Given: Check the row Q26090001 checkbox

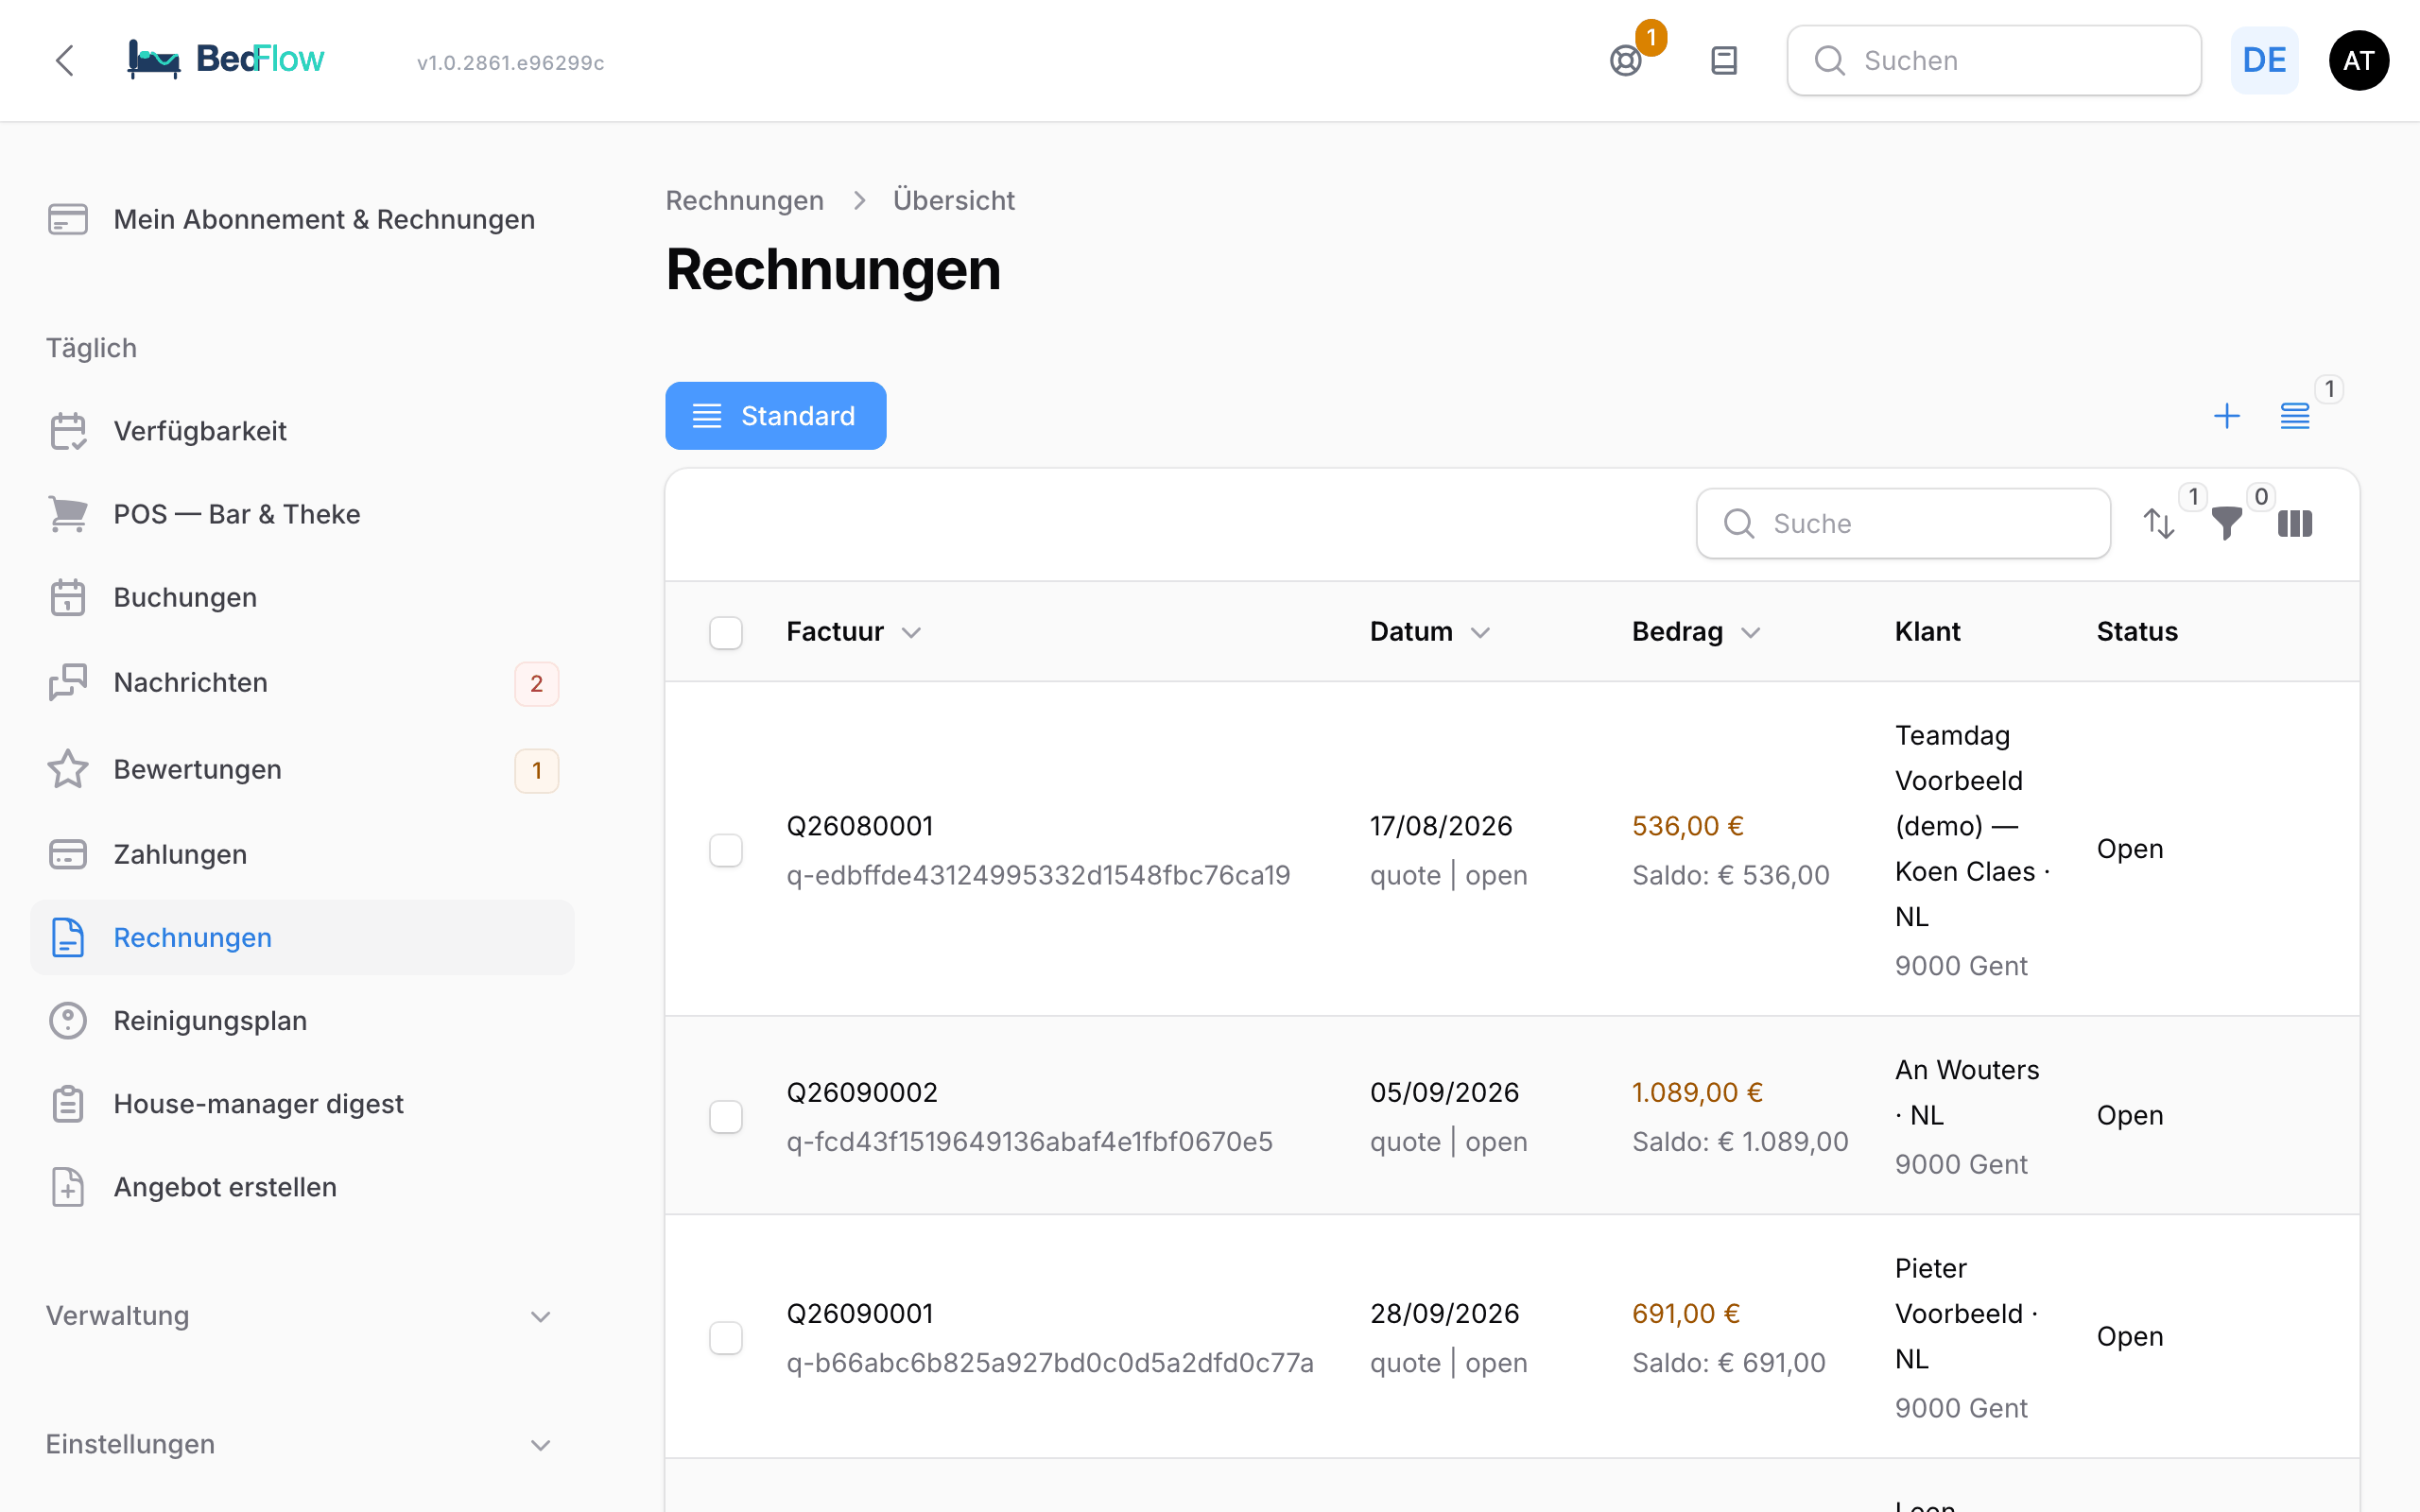Looking at the screenshot, I should pos(726,1337).
